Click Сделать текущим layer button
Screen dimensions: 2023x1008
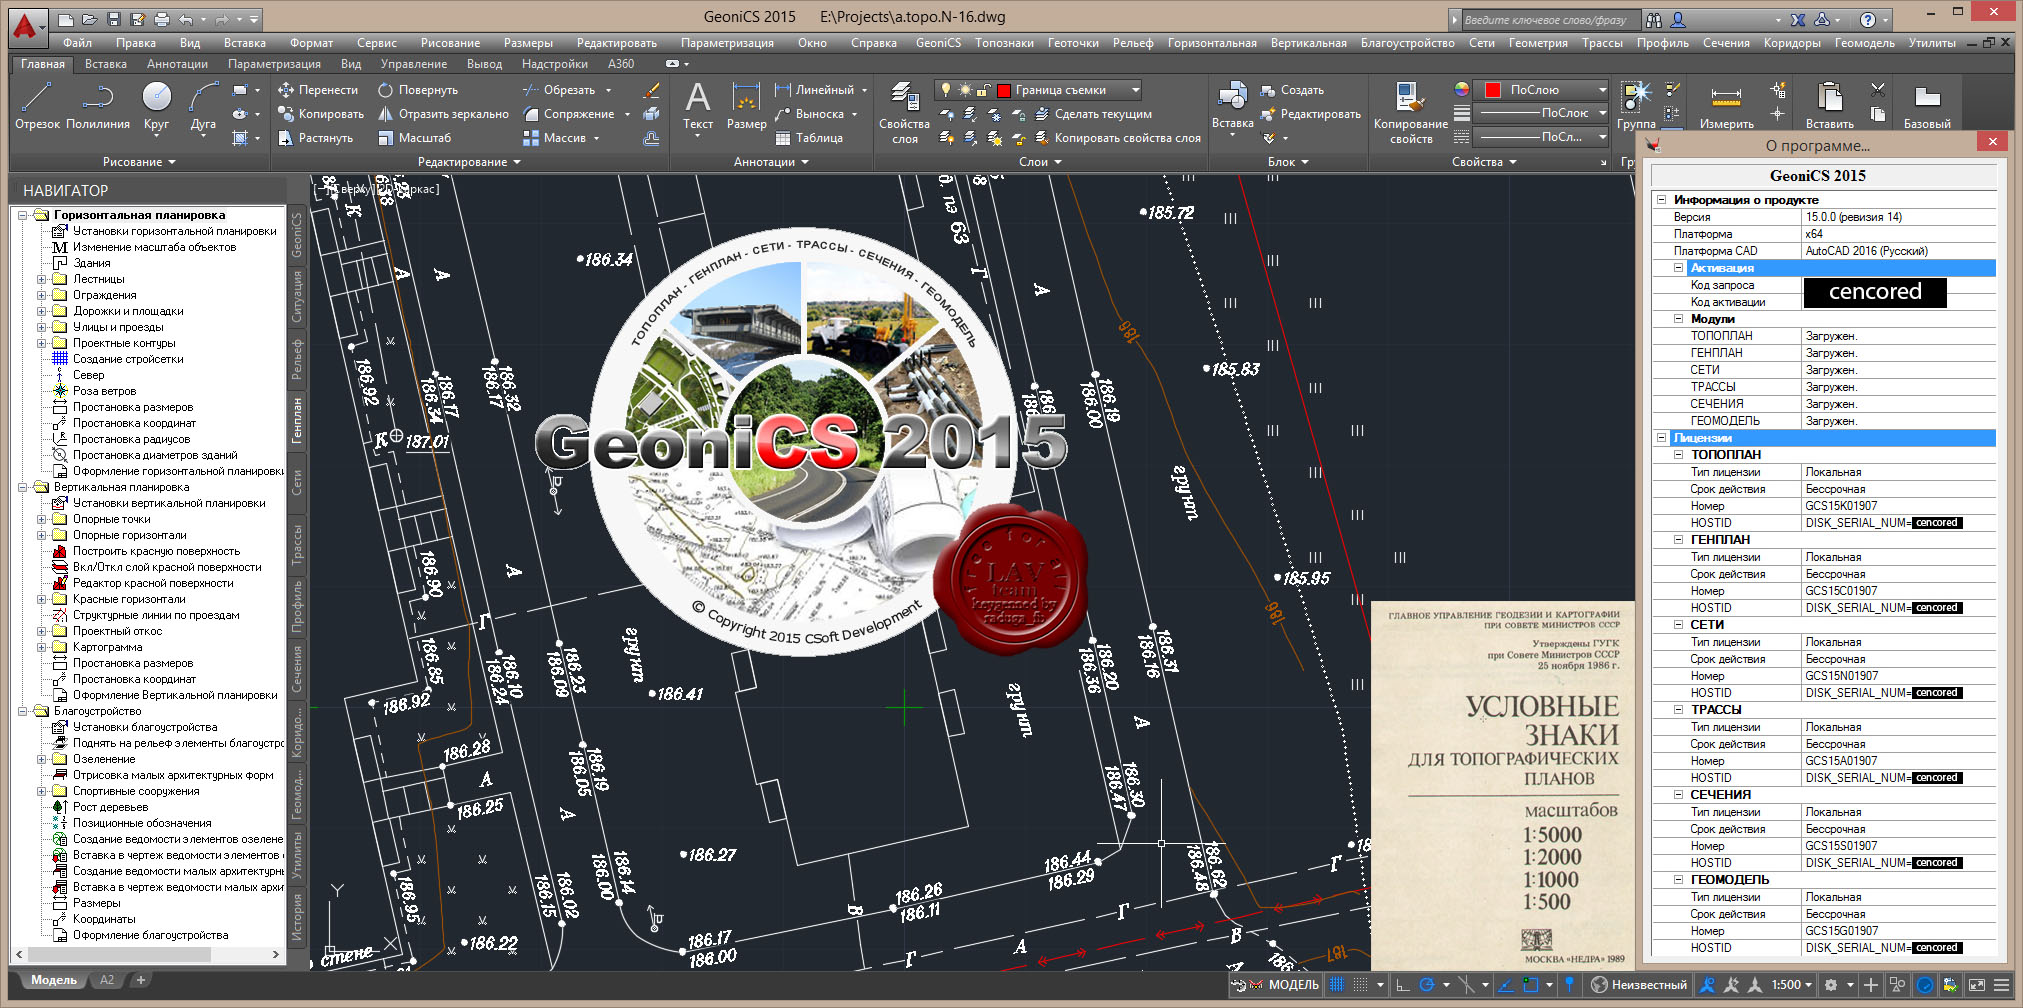pos(1093,114)
